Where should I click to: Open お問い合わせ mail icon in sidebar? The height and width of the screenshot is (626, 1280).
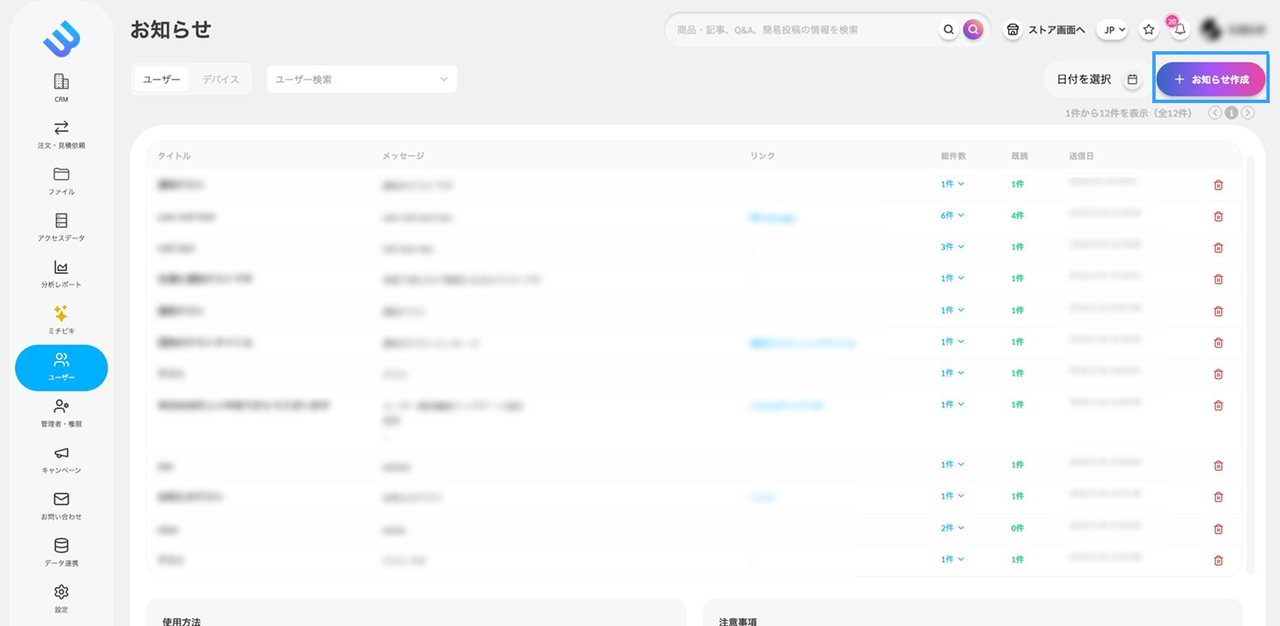coord(61,505)
